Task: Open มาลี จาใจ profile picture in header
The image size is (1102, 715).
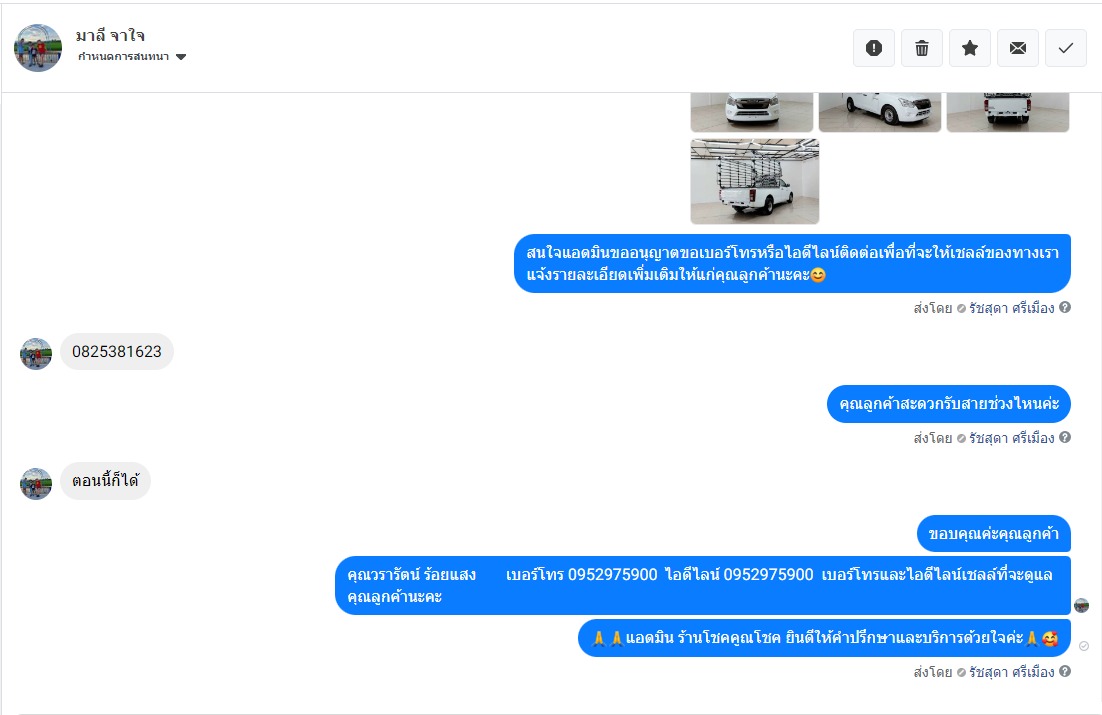Action: pos(38,48)
